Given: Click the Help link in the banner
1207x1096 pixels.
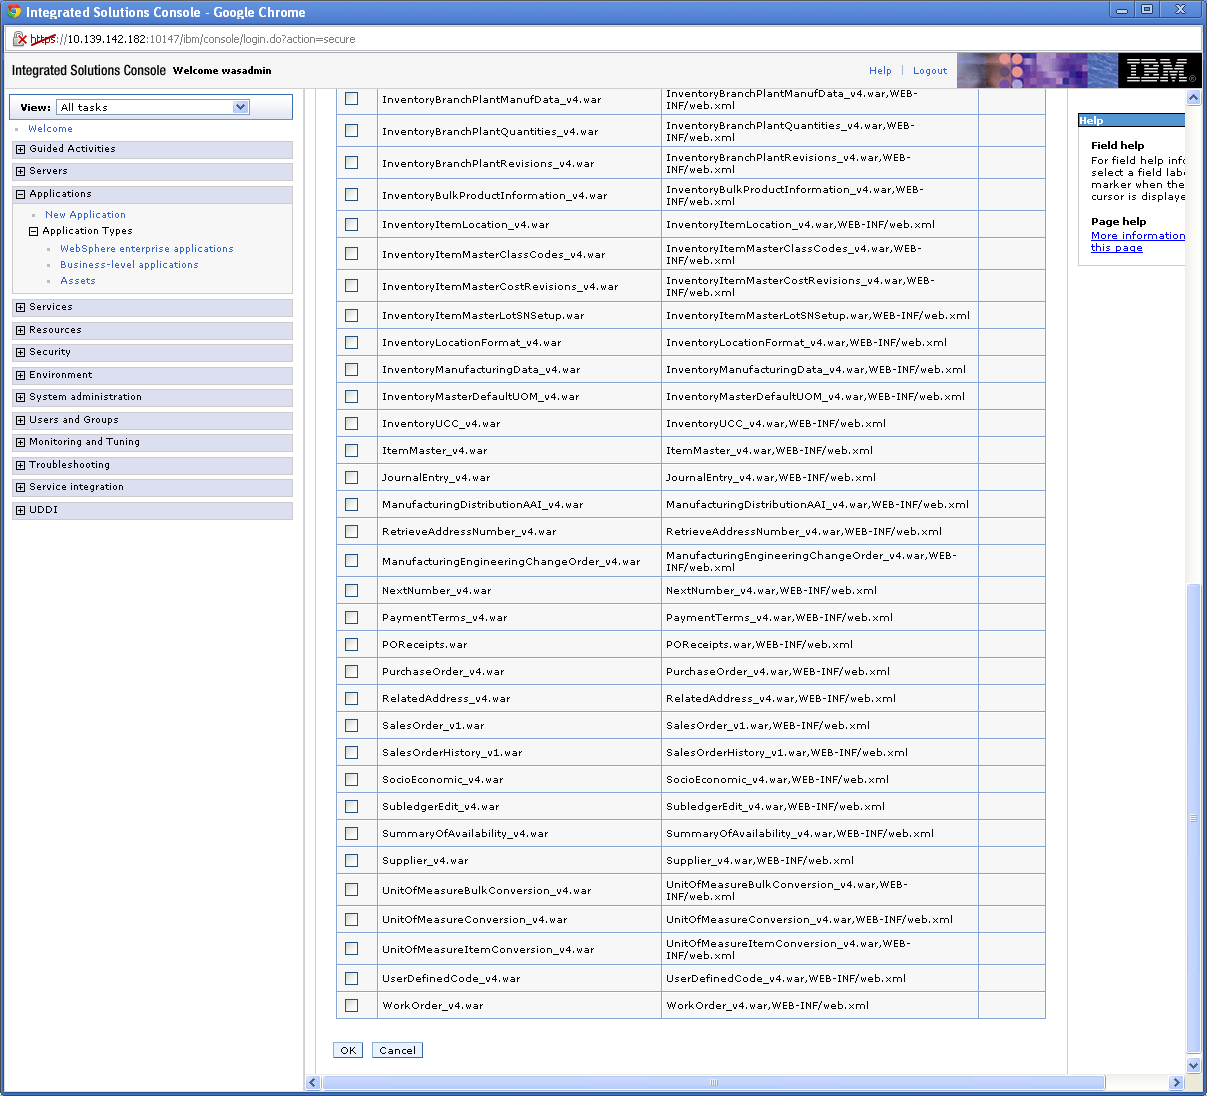Looking at the screenshot, I should tap(880, 71).
